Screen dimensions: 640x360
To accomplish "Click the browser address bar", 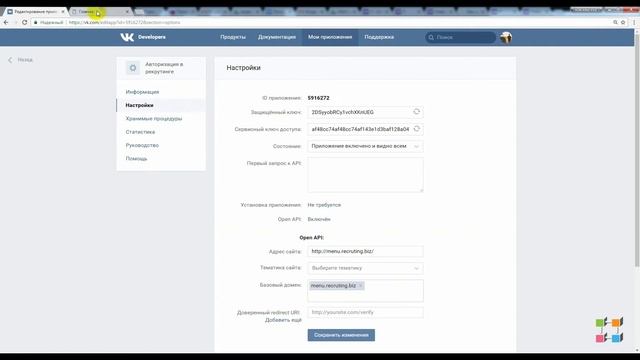I will click(x=318, y=22).
